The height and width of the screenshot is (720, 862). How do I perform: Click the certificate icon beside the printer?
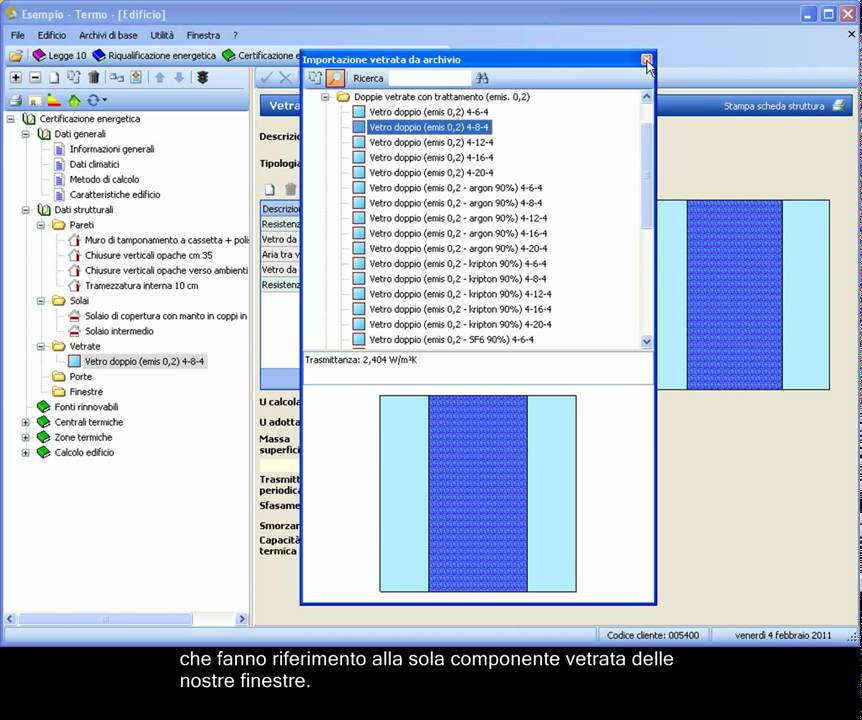(x=35, y=101)
